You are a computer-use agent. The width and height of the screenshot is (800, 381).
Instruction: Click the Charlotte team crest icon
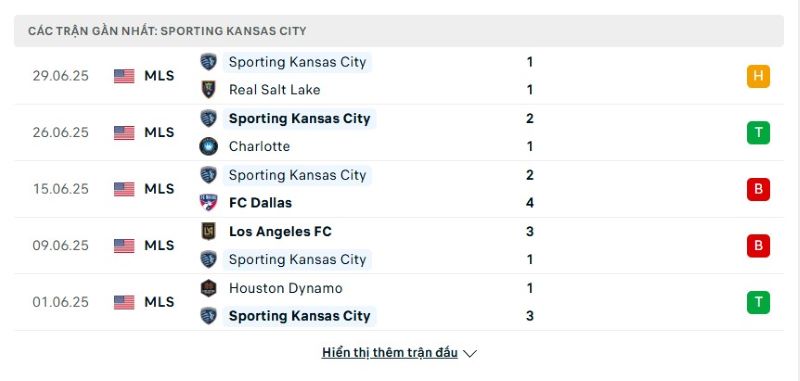tap(208, 146)
